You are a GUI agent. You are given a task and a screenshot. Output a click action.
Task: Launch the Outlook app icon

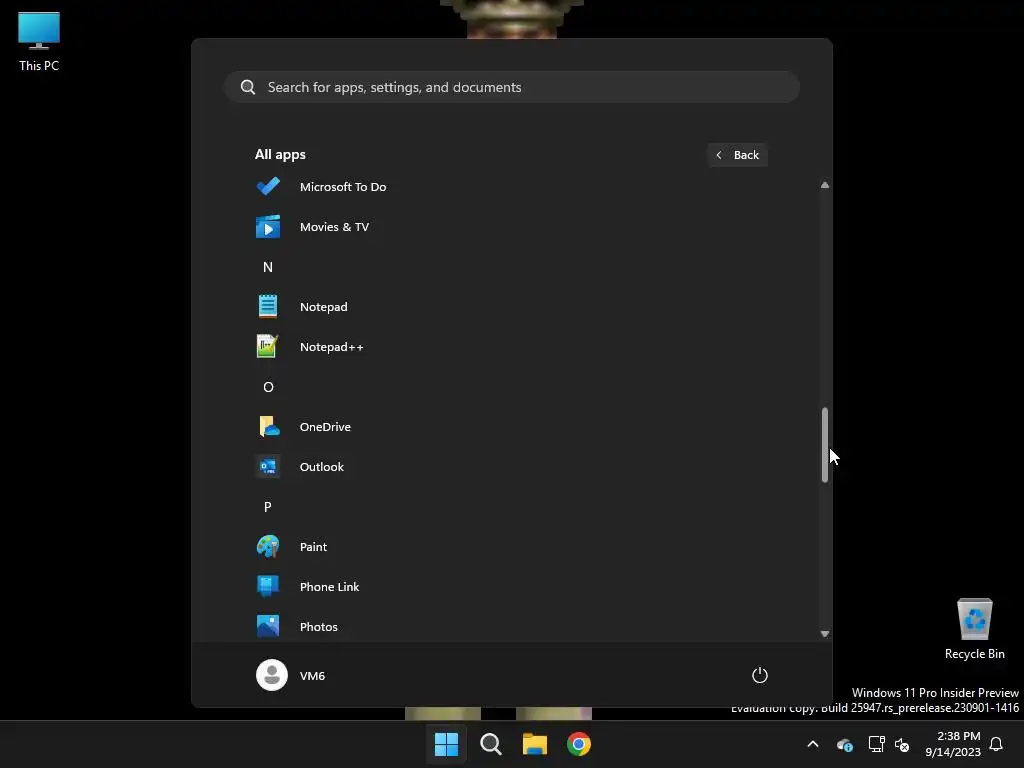coord(268,466)
